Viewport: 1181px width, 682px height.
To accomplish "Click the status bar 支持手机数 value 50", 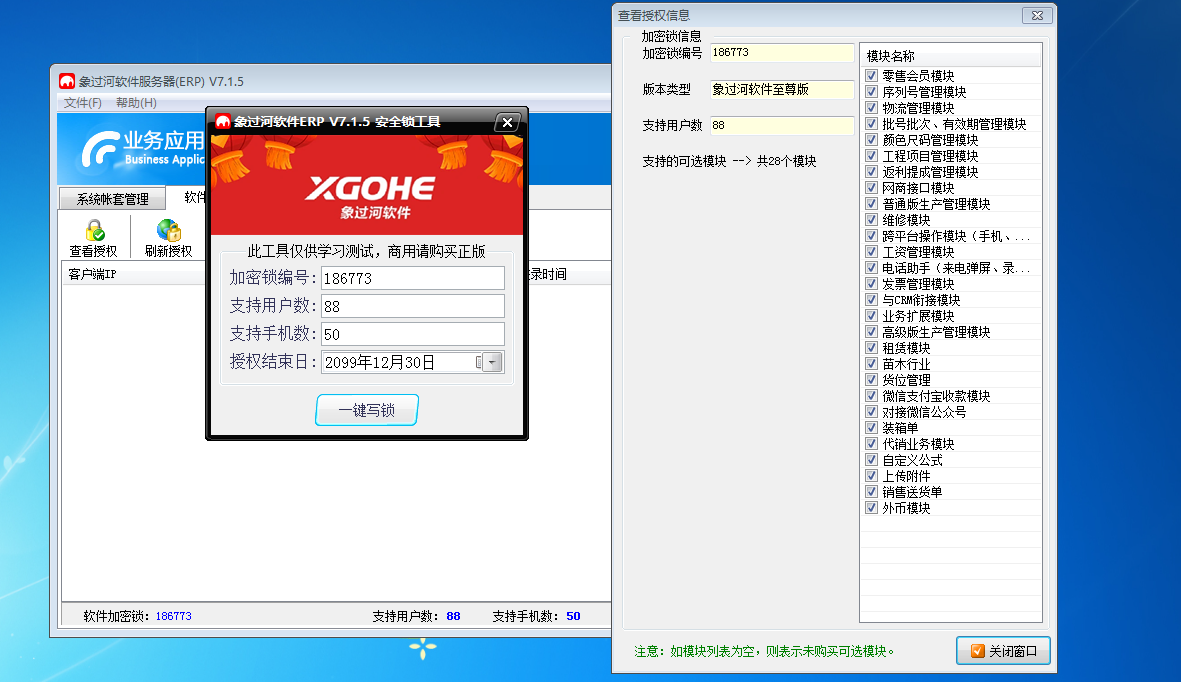I will (x=573, y=616).
